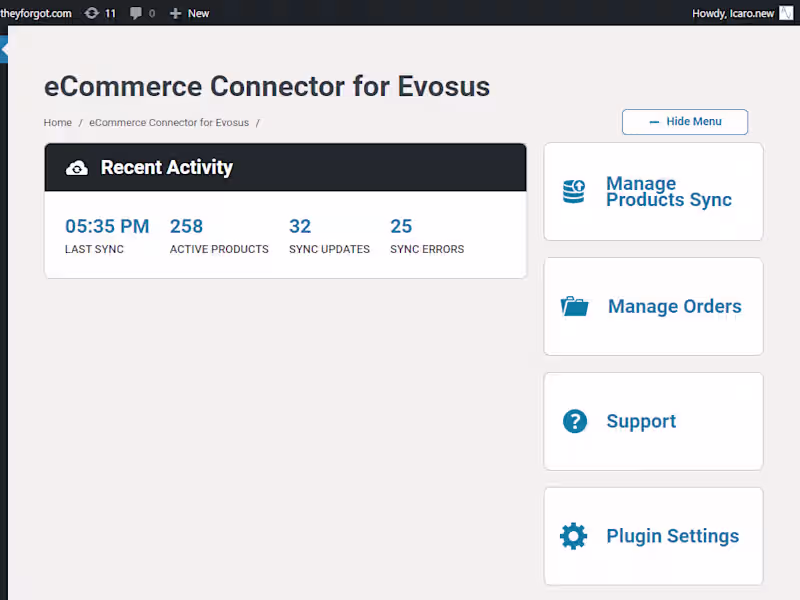Click the Manage Products Sync database icon
800x600 pixels.
[x=574, y=191]
